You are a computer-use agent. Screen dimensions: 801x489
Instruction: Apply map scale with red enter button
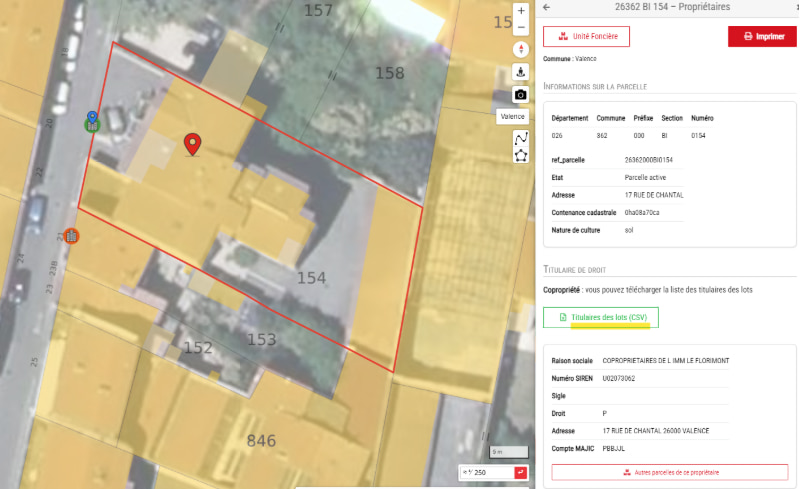coord(521,473)
